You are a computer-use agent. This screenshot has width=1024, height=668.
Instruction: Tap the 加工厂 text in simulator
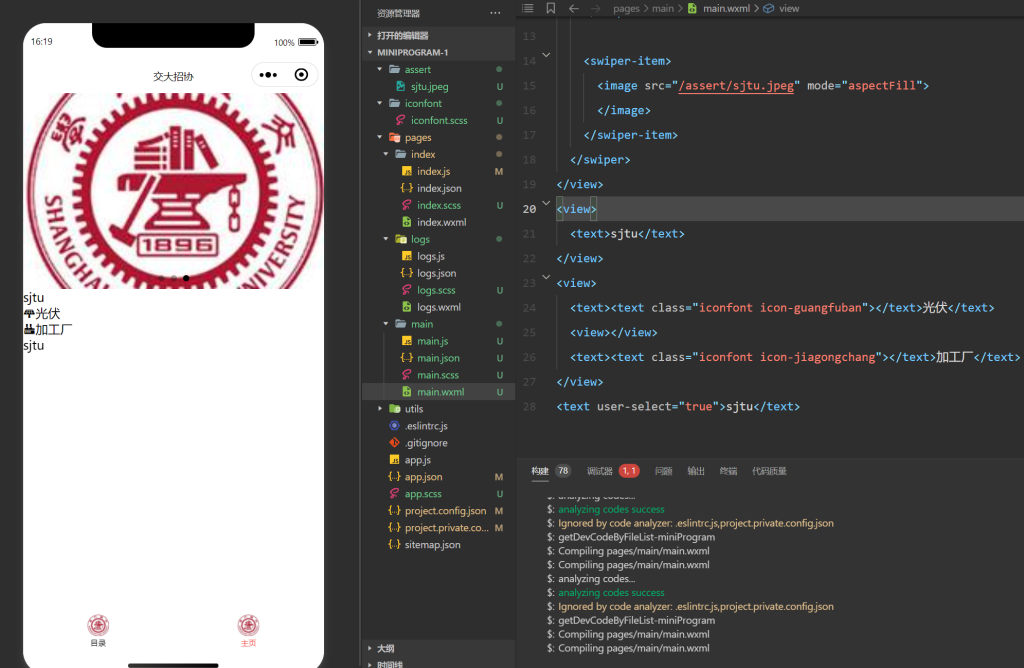(54, 330)
